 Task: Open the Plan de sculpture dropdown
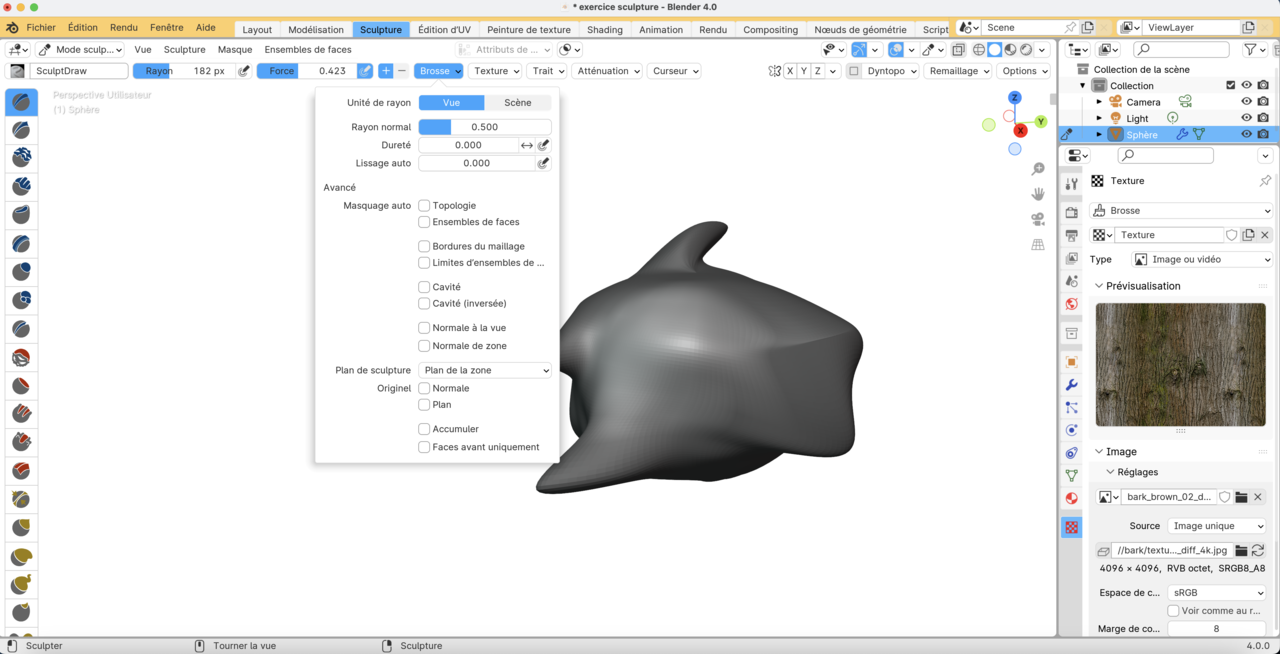[485, 370]
